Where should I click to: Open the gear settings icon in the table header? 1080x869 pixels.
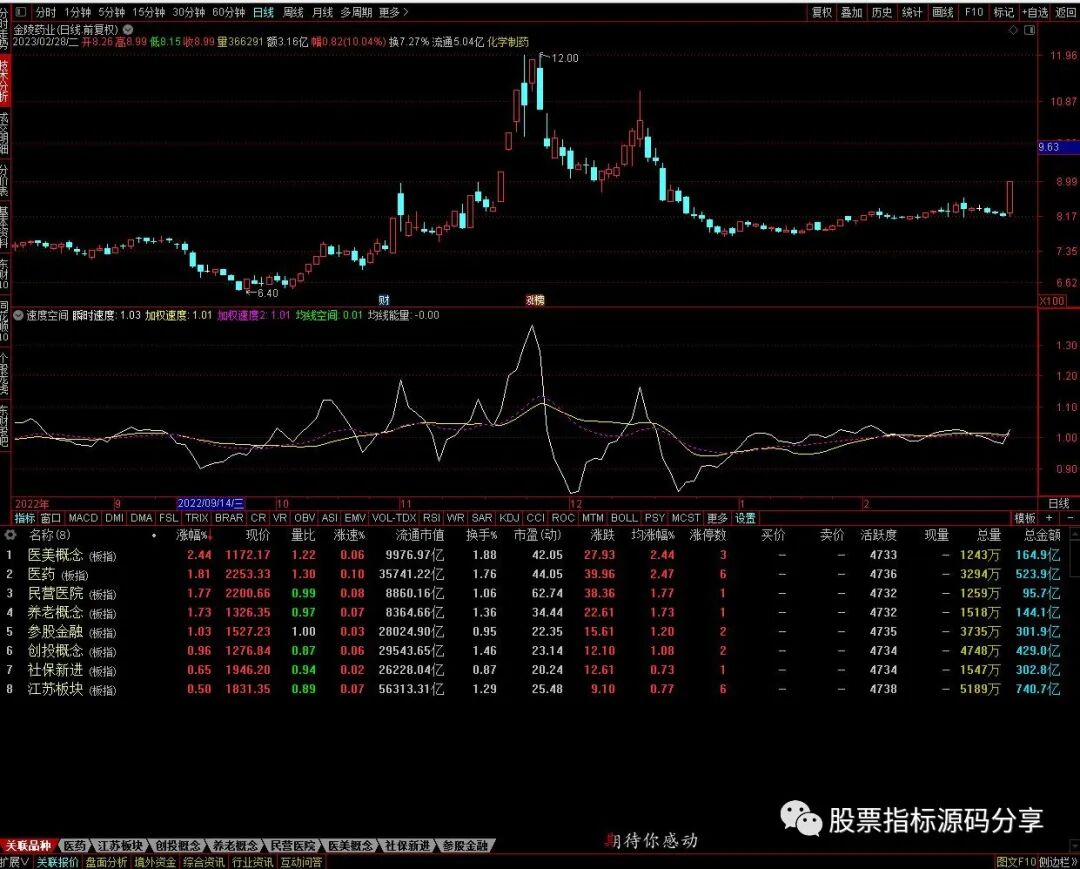tap(10, 535)
